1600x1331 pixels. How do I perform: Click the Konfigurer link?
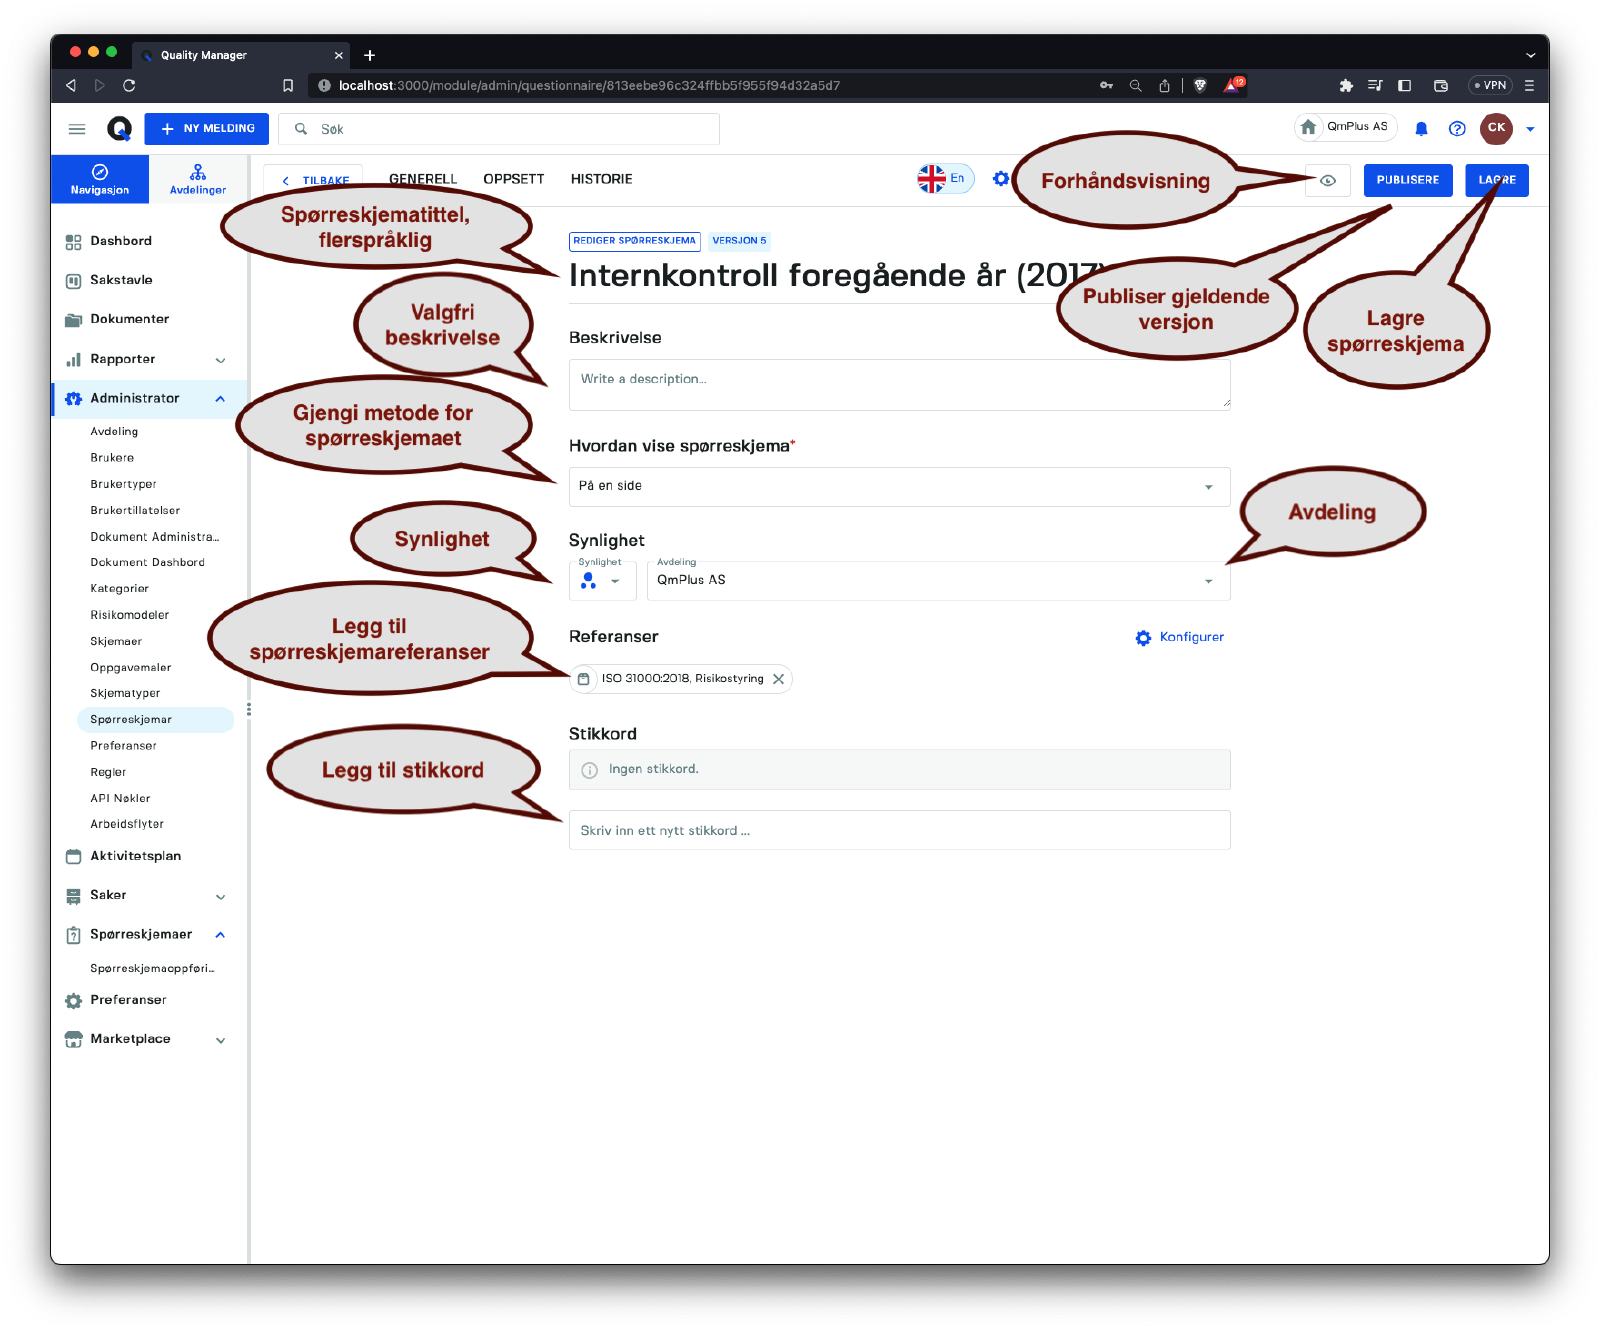click(x=1181, y=637)
